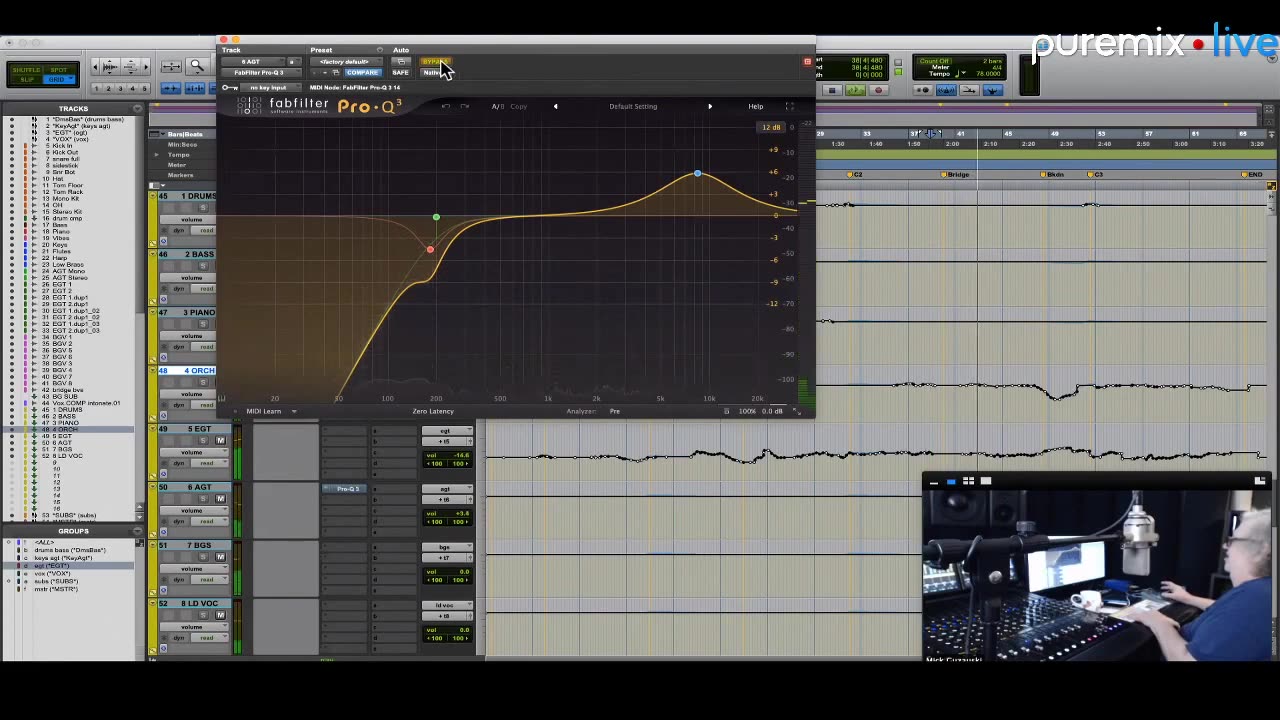Click the COMPARE button in plugin header
The width and height of the screenshot is (1280, 720).
363,72
